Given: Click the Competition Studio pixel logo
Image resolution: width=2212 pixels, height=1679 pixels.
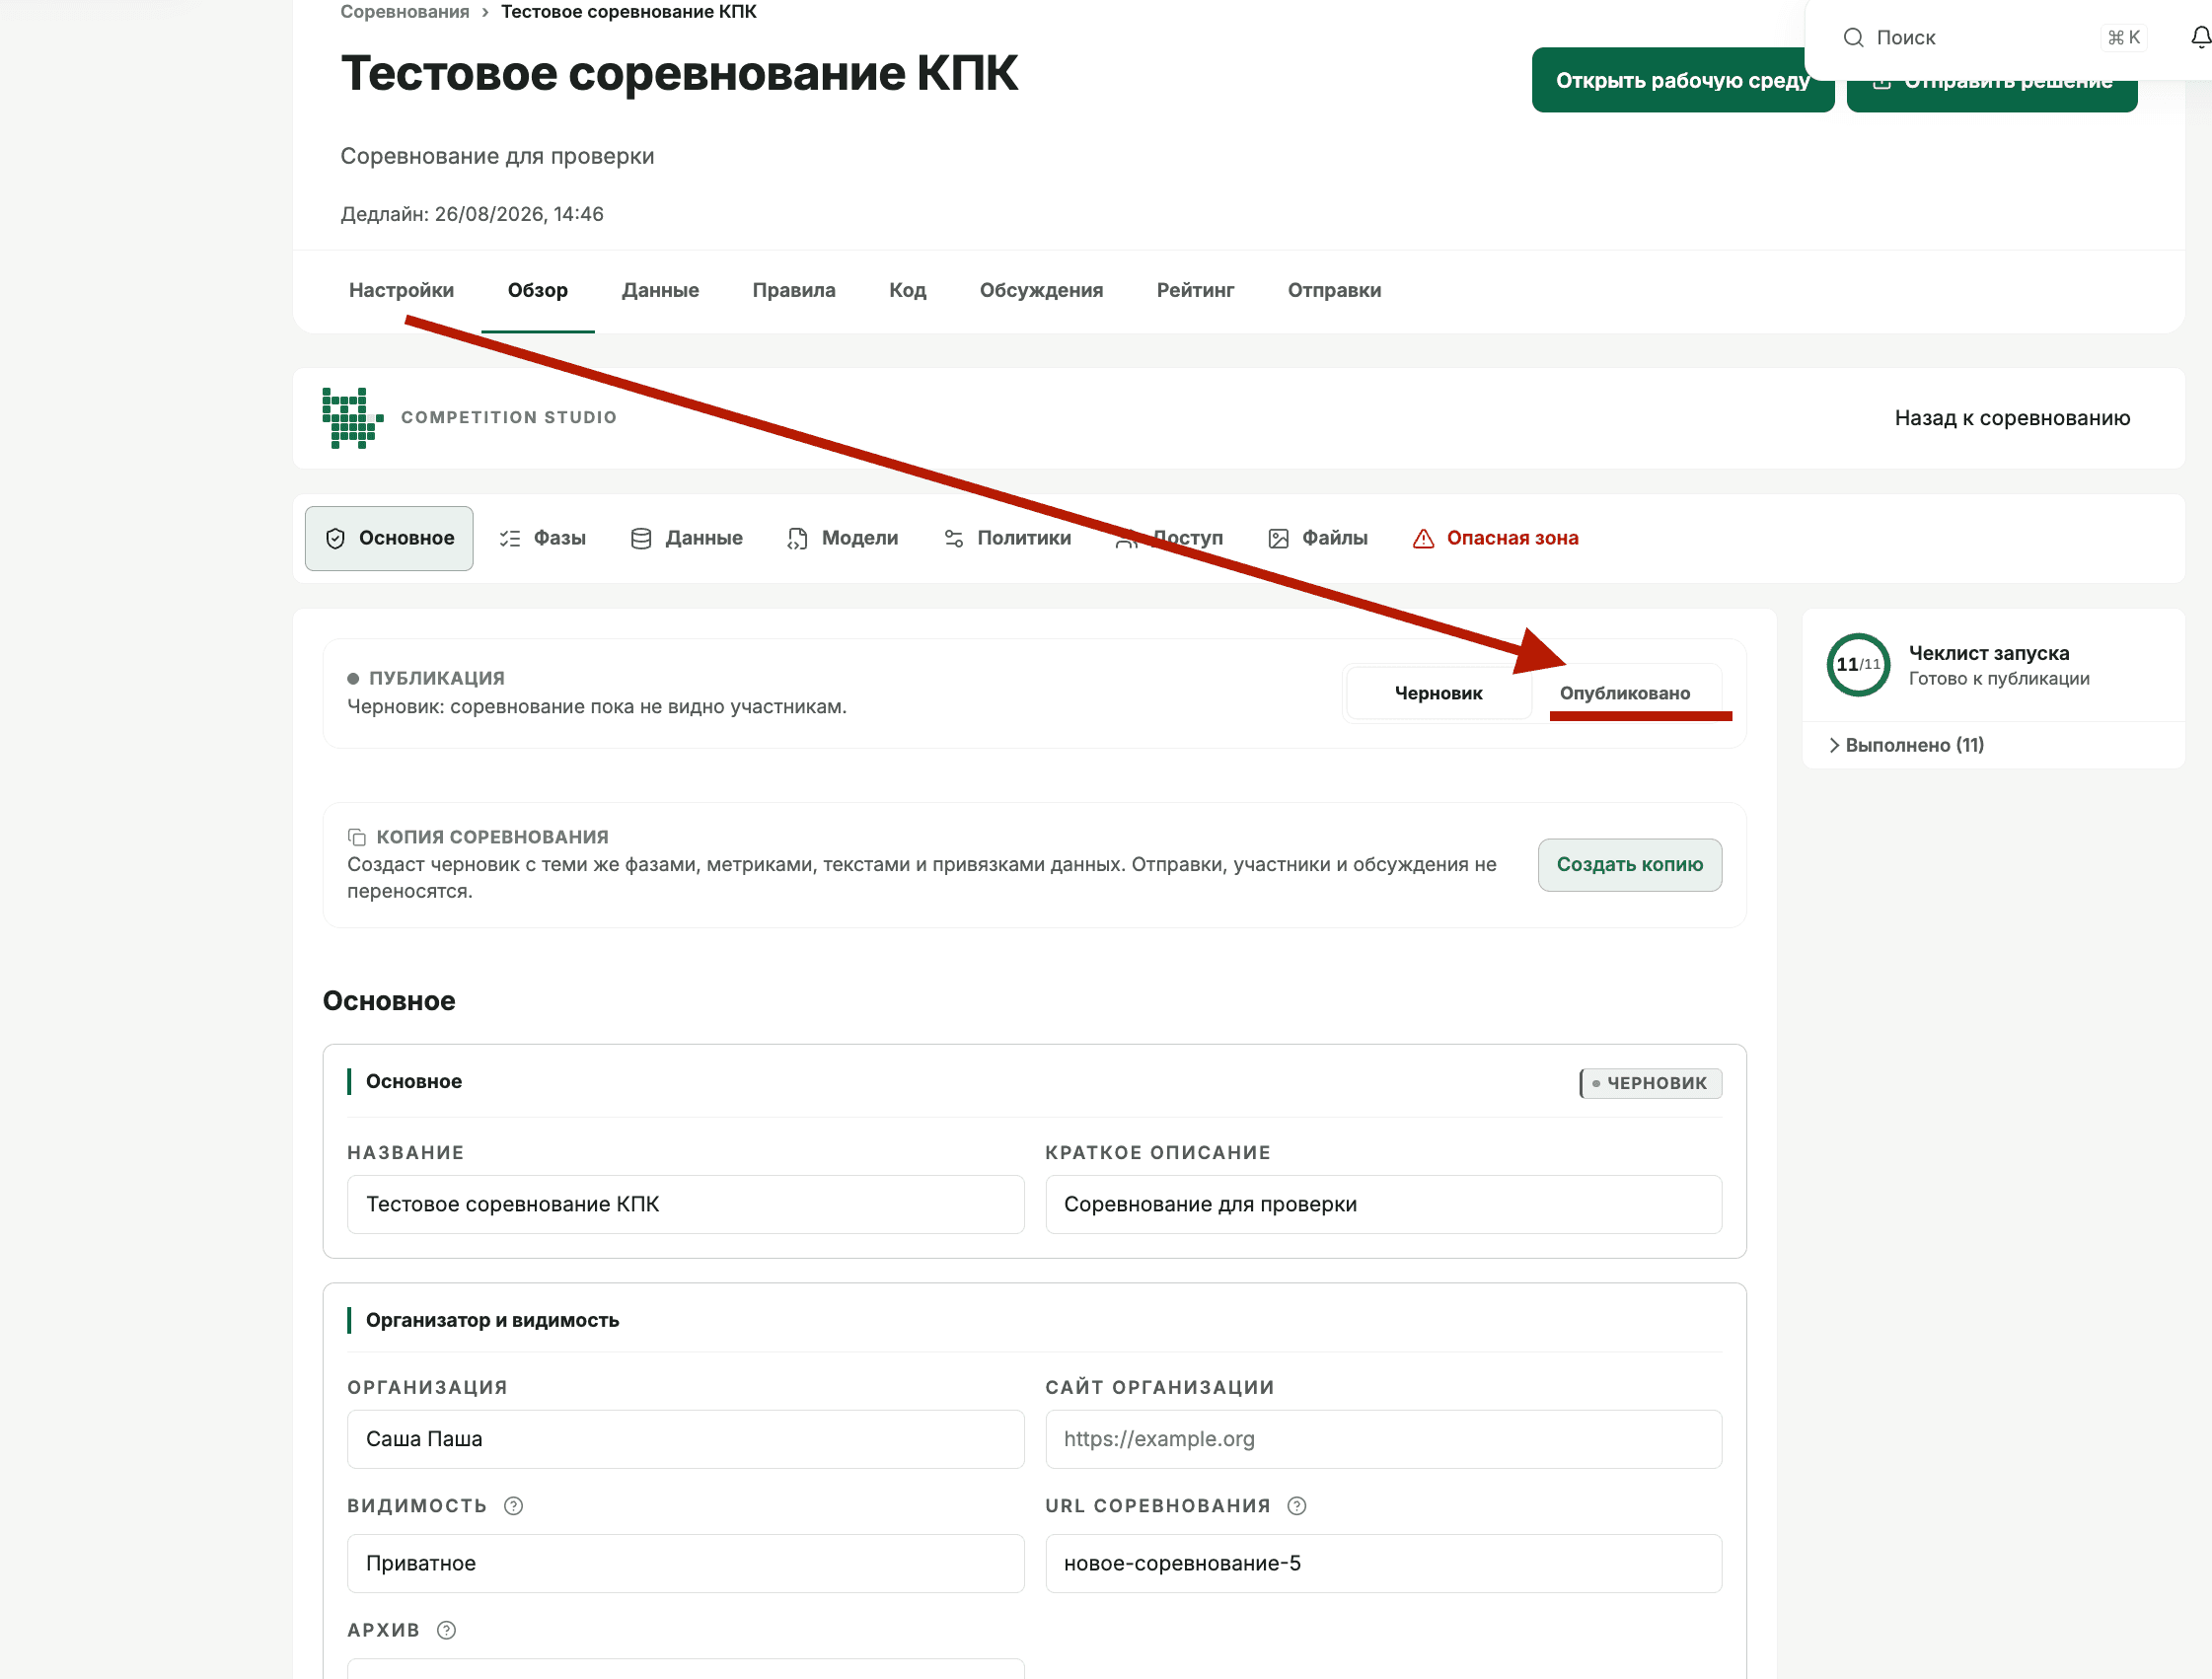Looking at the screenshot, I should [x=352, y=418].
